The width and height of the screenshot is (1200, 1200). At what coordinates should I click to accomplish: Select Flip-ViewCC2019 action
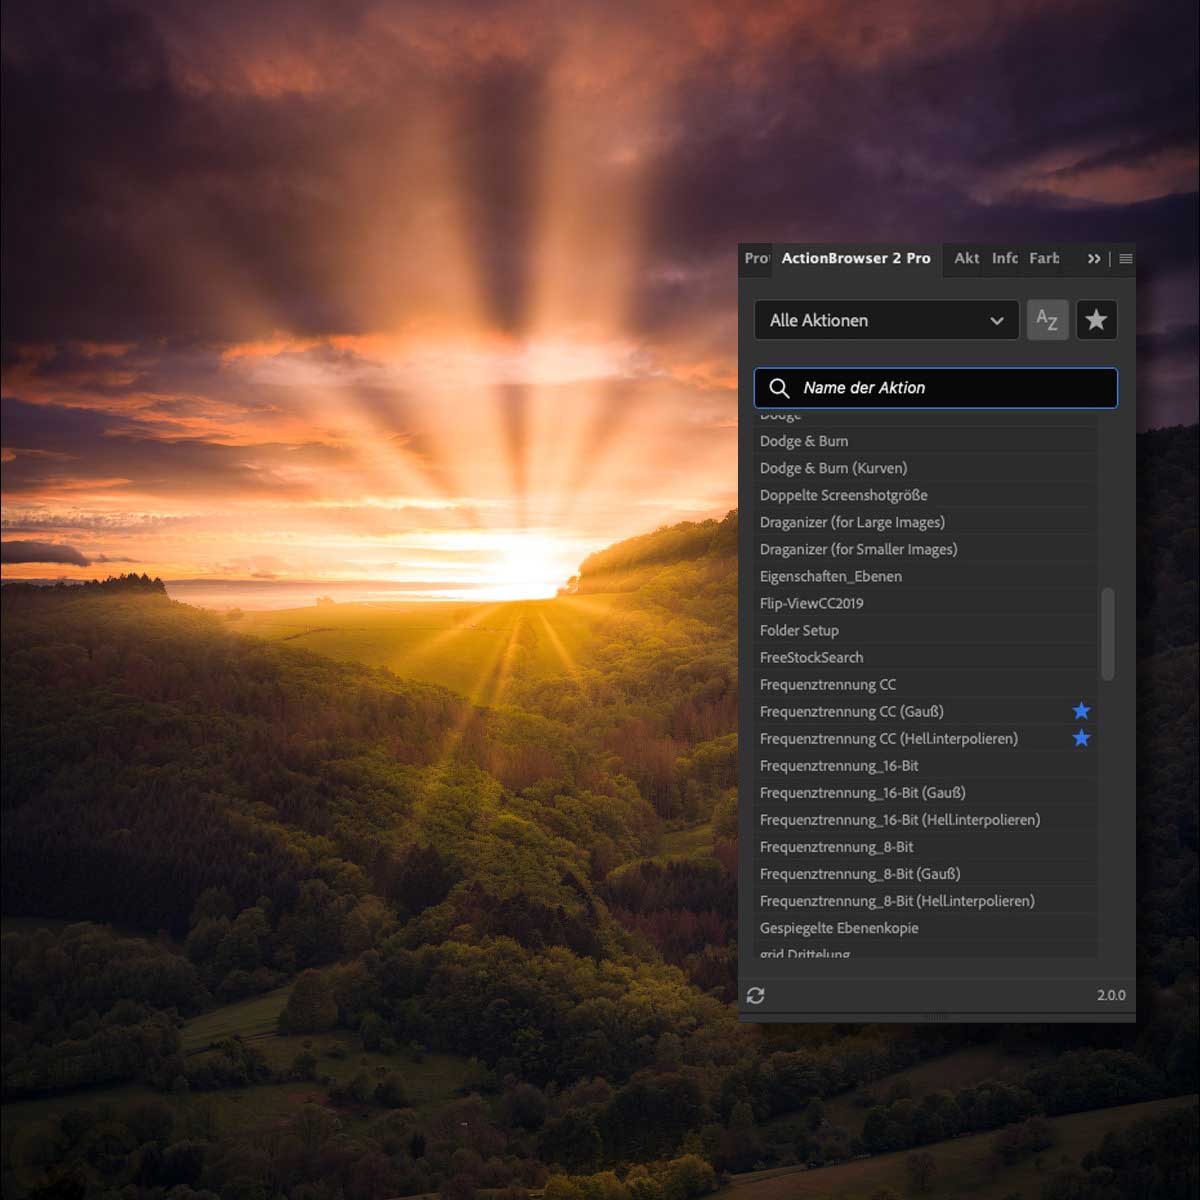pos(925,603)
